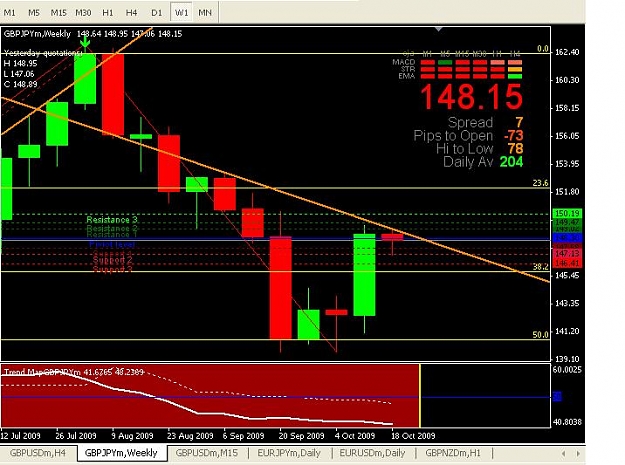Click the Yesterday quotations label
This screenshot has height=465, width=625.
coord(43,53)
